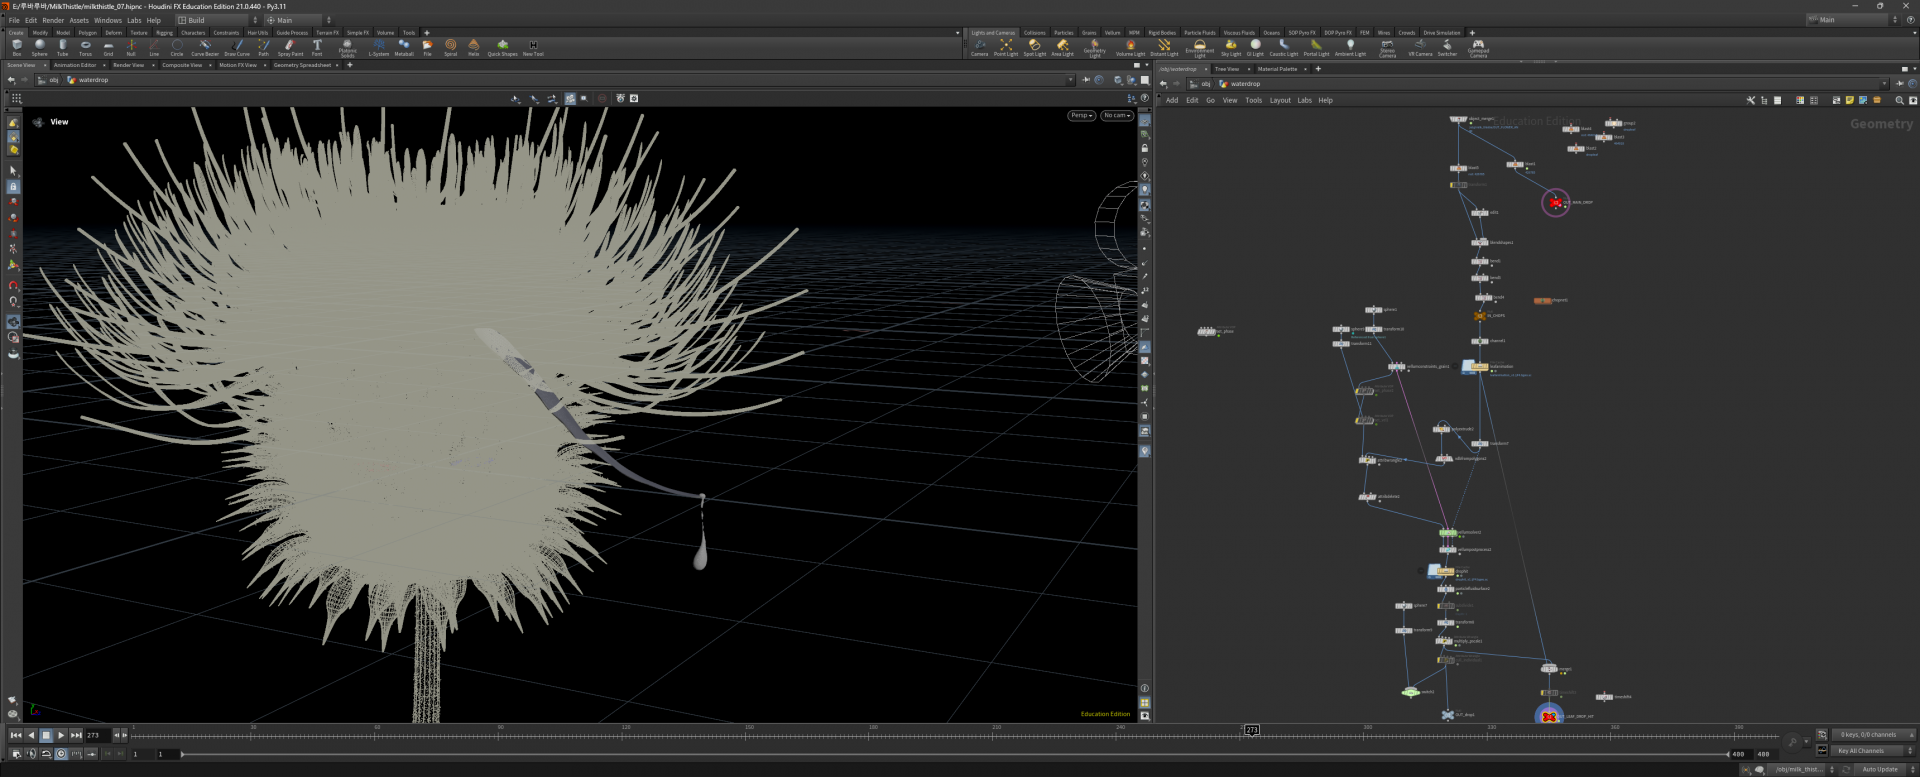The width and height of the screenshot is (1920, 777).
Task: Expand the Build desktop dropdown
Action: coord(217,20)
